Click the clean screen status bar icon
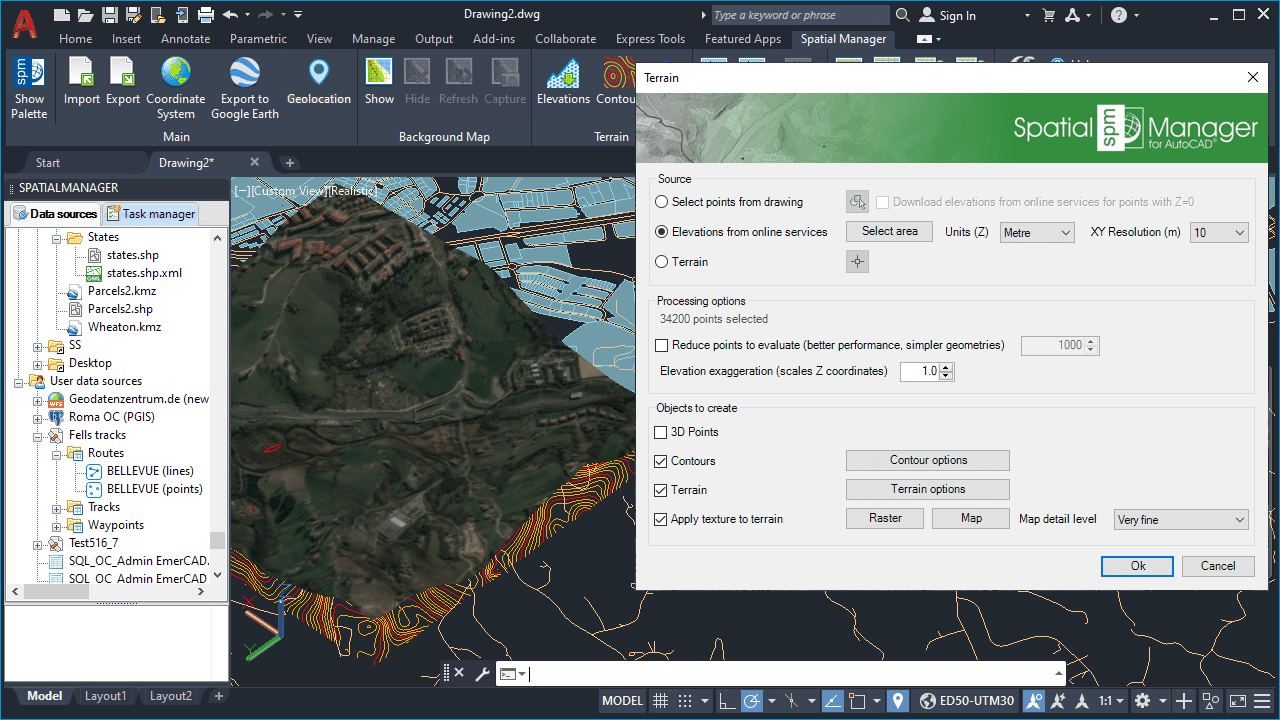1280x720 pixels. point(1237,701)
